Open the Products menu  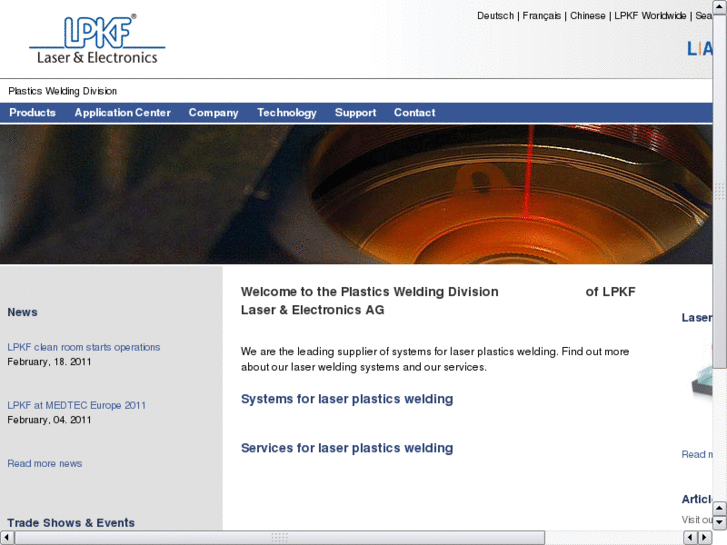[32, 113]
